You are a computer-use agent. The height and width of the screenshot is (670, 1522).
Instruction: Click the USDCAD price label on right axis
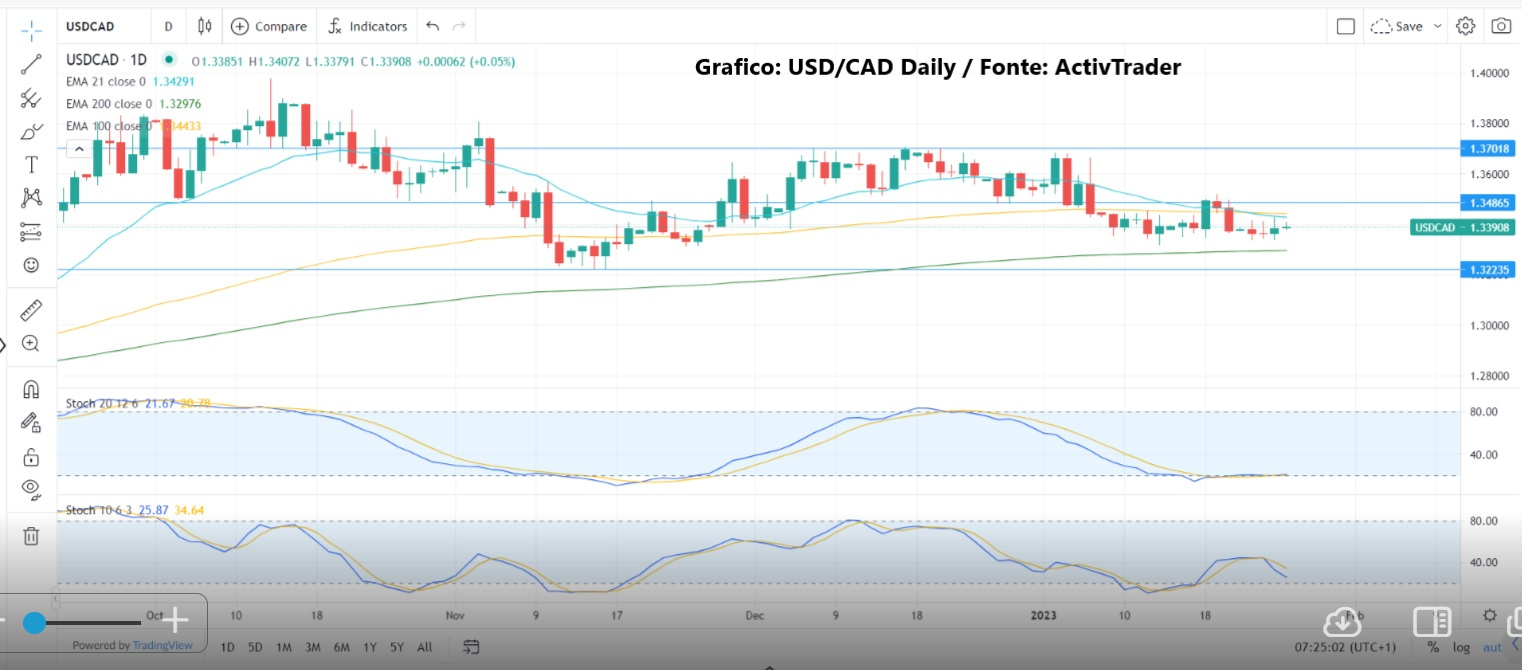[1463, 227]
